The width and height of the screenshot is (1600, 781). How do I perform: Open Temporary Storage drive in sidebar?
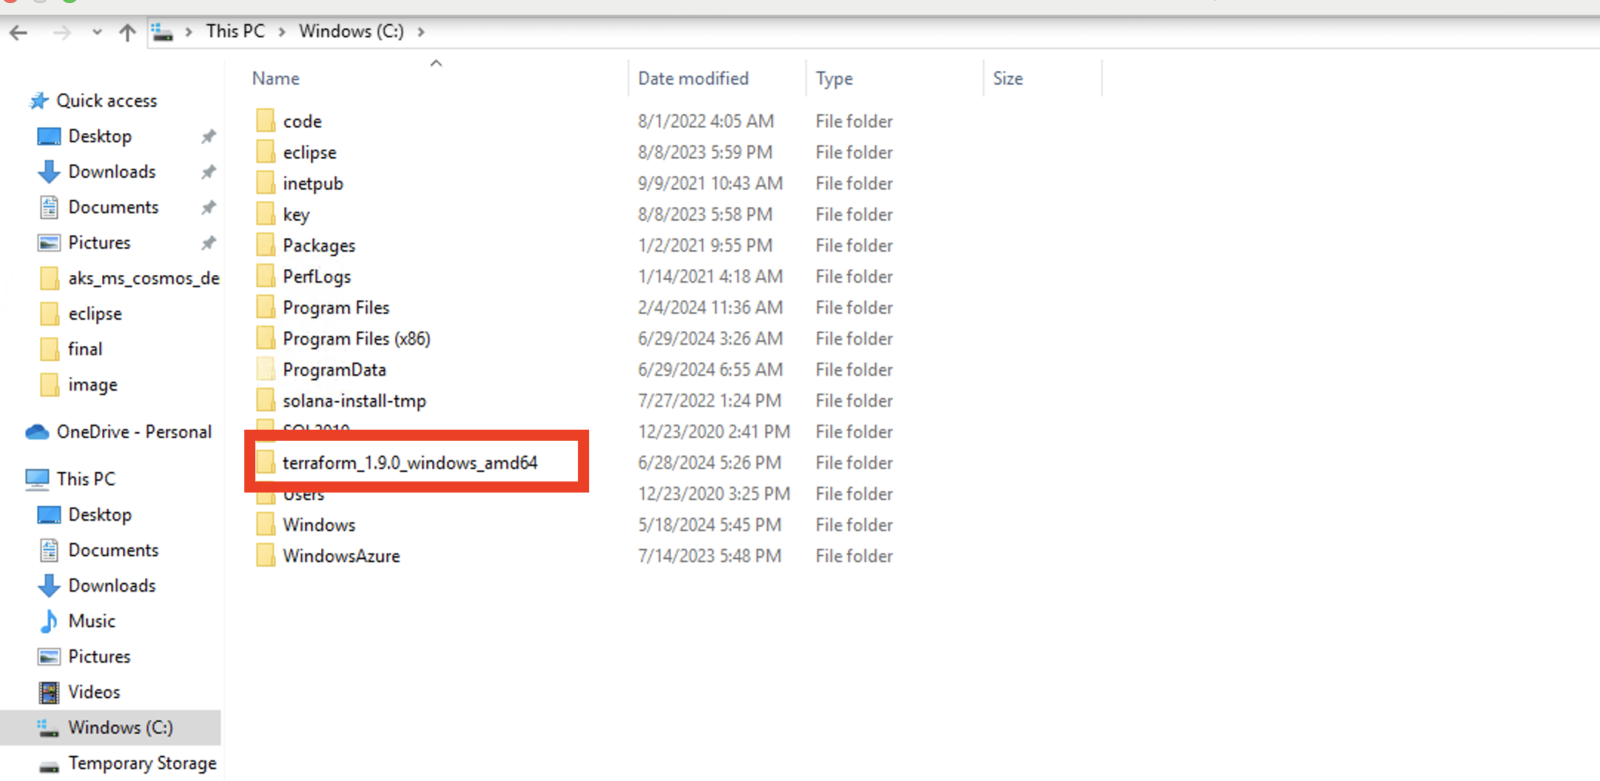(x=141, y=763)
